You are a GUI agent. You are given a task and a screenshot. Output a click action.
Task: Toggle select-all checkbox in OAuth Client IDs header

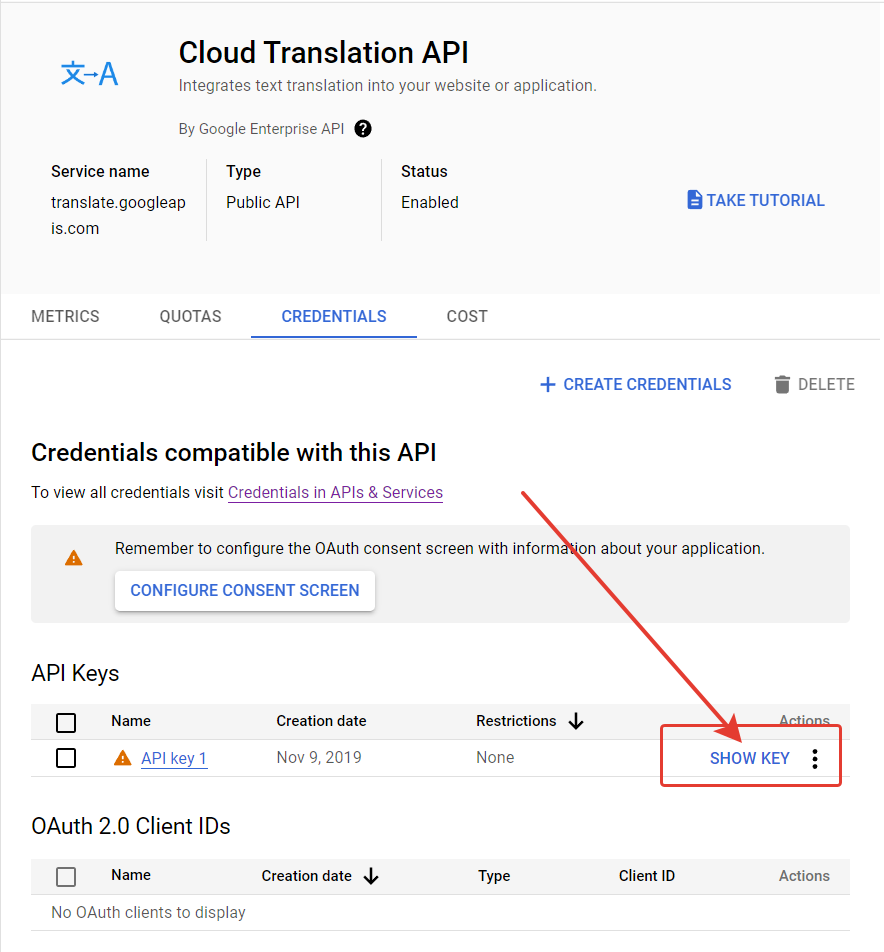point(66,877)
